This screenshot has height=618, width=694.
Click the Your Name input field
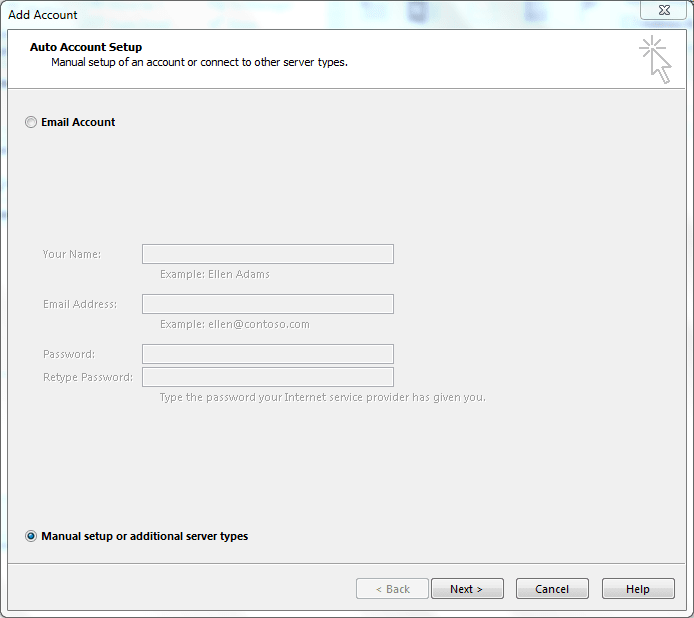tap(268, 254)
